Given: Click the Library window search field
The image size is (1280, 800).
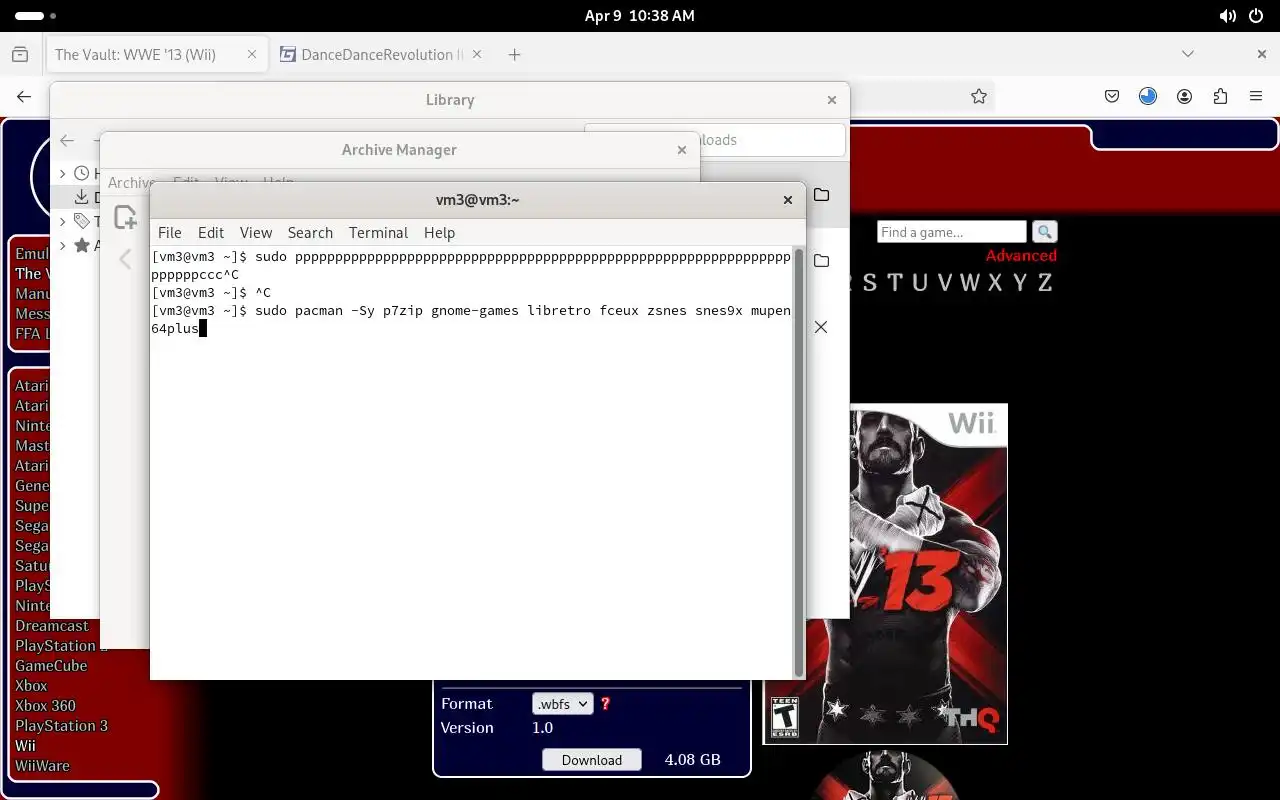Looking at the screenshot, I should click(x=715, y=140).
